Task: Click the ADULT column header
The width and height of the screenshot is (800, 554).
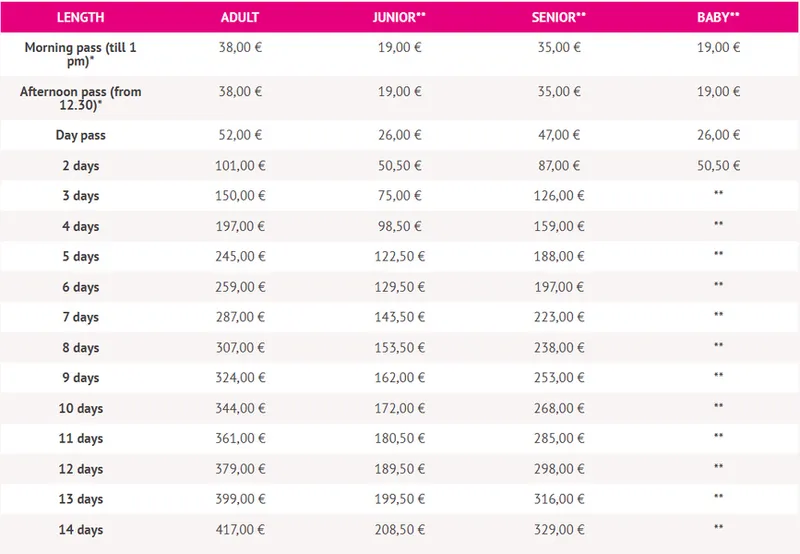Action: coord(239,17)
